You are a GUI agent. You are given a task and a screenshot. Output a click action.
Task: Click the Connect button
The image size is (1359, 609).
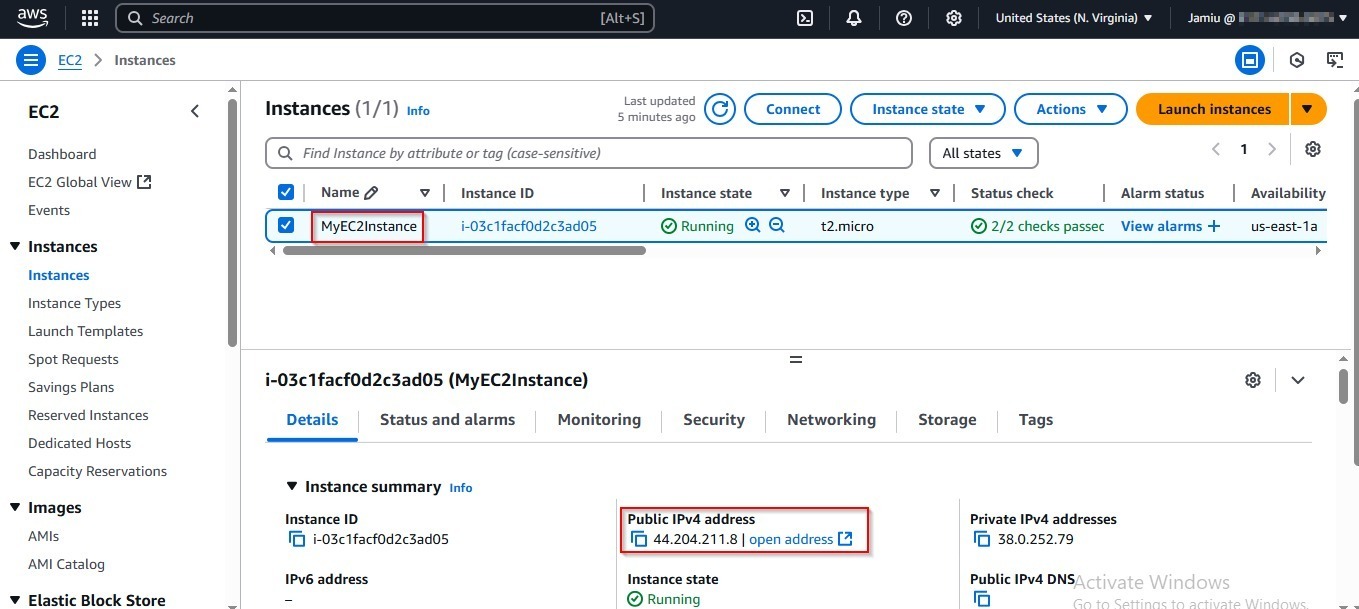(793, 109)
